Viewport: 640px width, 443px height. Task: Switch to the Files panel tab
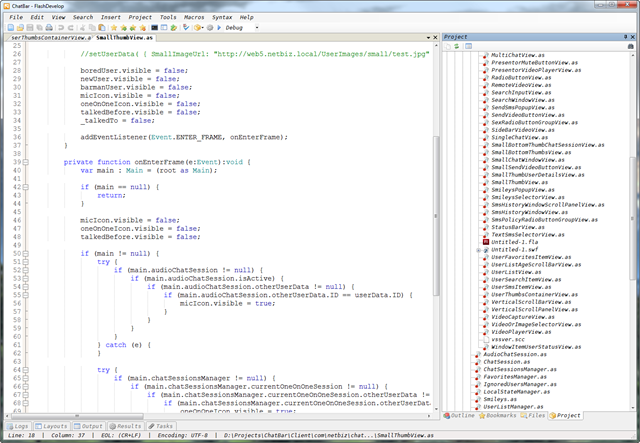click(533, 415)
